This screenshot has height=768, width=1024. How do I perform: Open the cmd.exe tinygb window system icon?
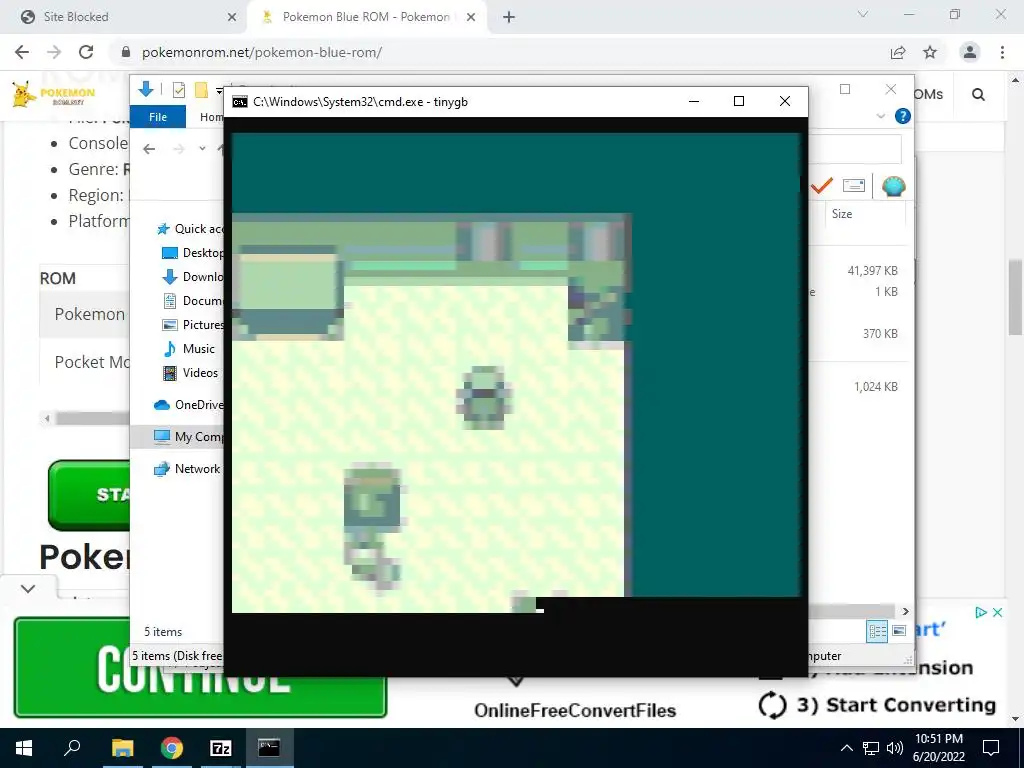240,102
